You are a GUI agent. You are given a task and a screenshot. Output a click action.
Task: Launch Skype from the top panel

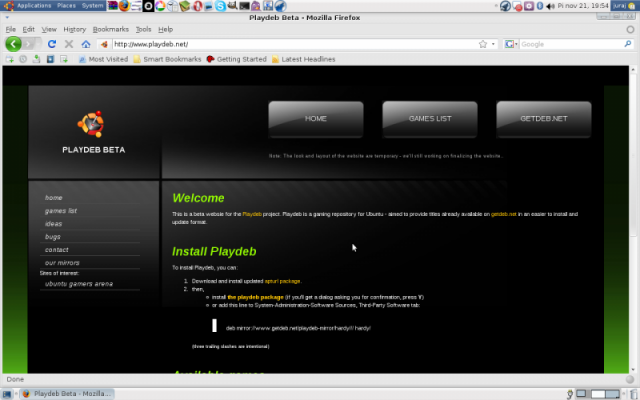tap(220, 6)
